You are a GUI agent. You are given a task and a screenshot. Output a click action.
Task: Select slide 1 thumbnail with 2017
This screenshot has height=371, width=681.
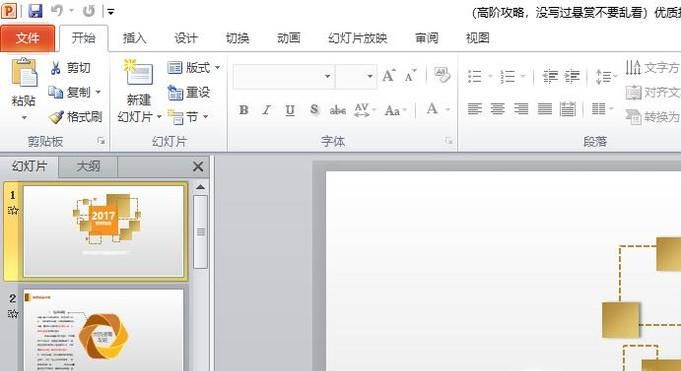tap(103, 231)
